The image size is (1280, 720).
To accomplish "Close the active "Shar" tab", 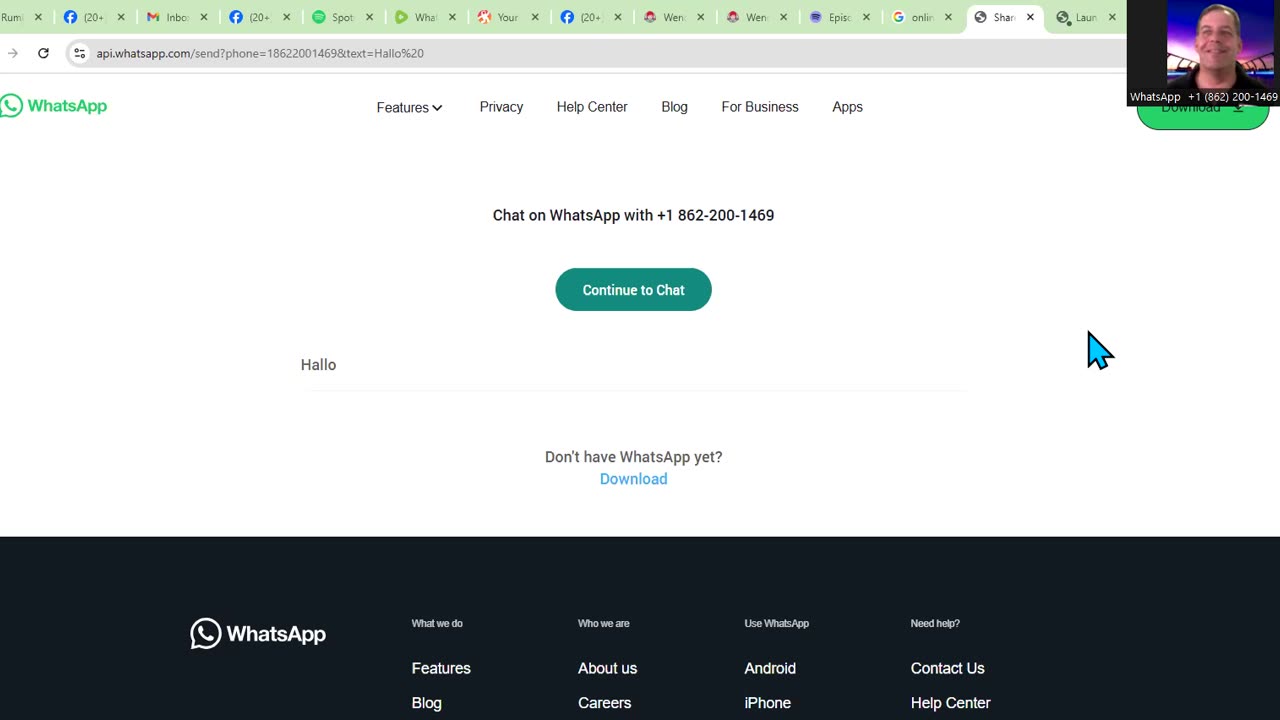I will click(1030, 17).
